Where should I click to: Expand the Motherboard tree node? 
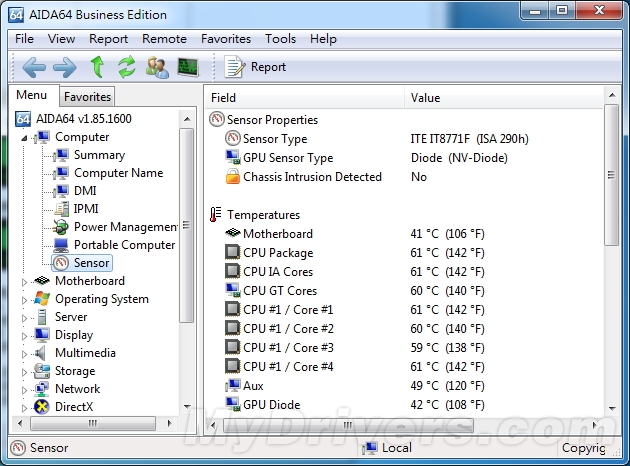26,282
